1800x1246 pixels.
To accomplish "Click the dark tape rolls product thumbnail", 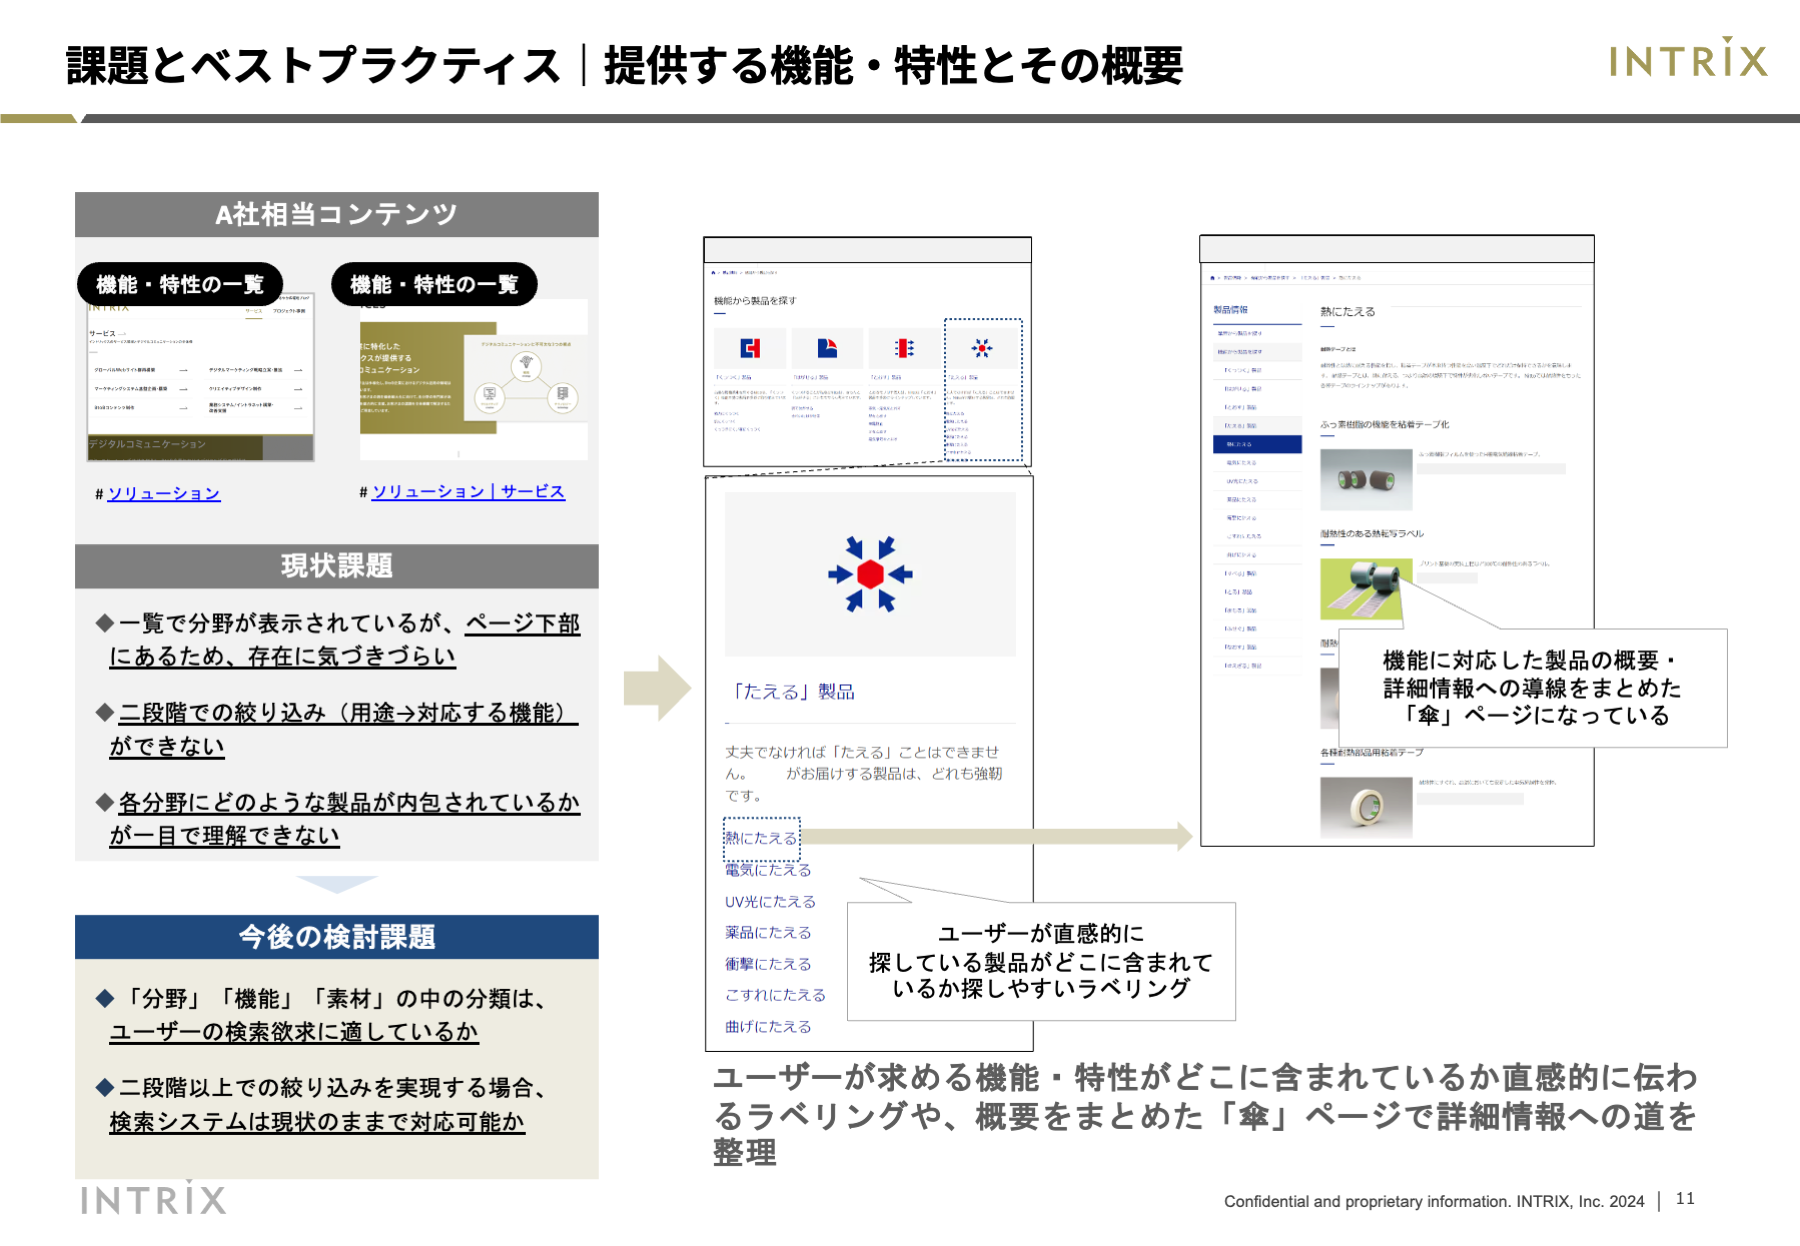I will [x=1366, y=480].
